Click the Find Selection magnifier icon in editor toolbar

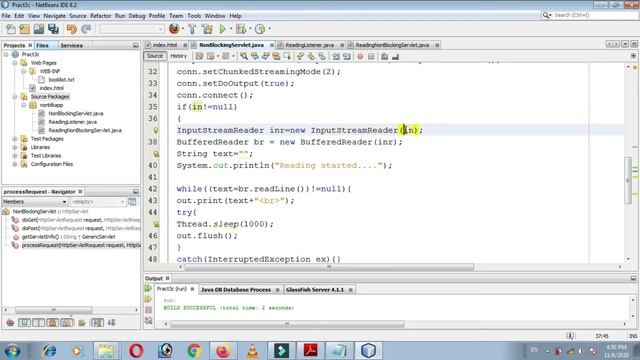[x=244, y=56]
